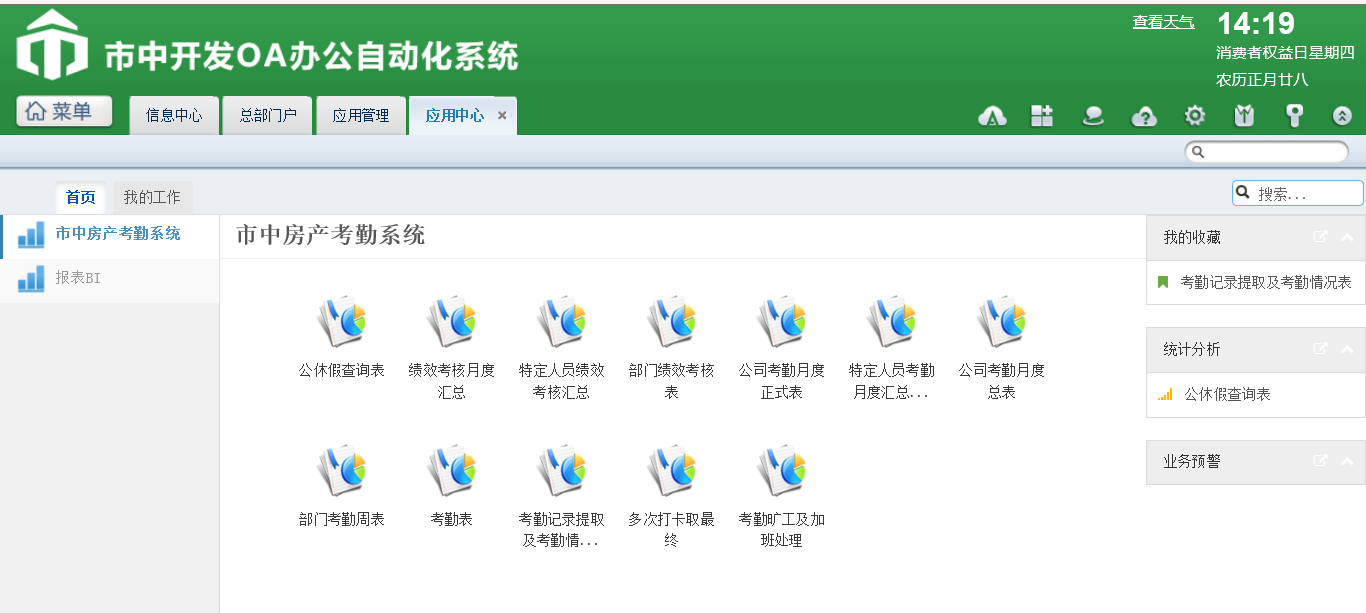
Task: Collapse the 我的收藏 panel
Action: tap(1346, 238)
